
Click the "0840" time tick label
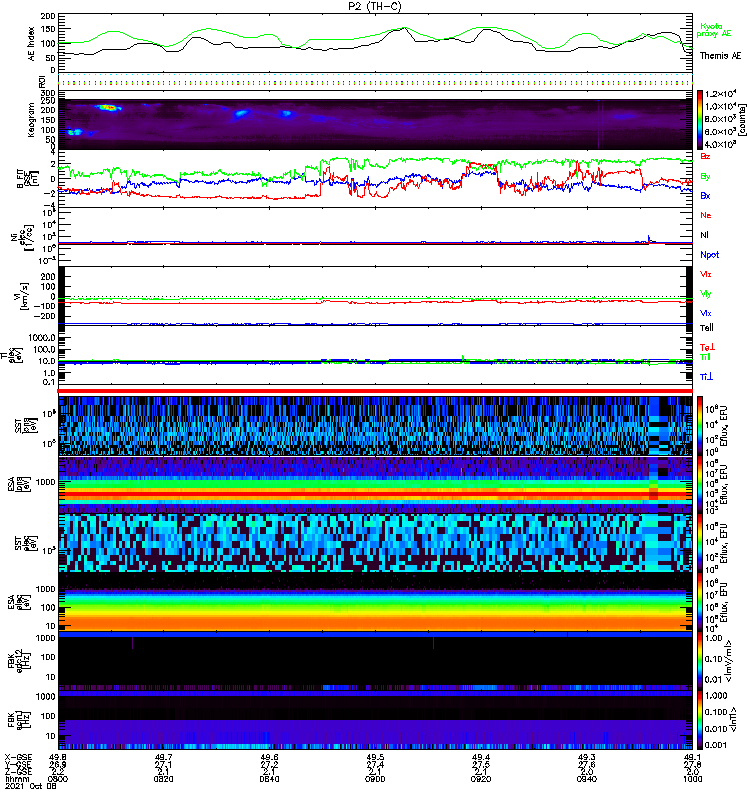269,779
